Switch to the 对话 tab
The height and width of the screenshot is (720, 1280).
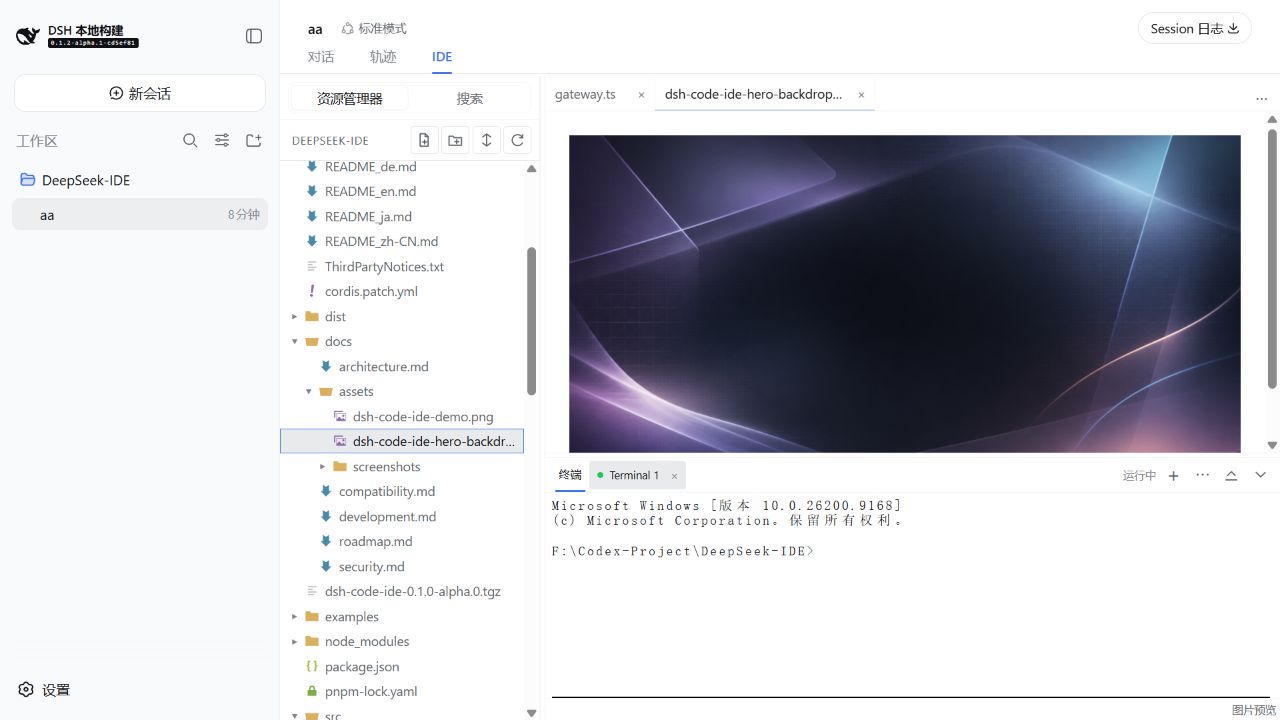[x=321, y=57]
